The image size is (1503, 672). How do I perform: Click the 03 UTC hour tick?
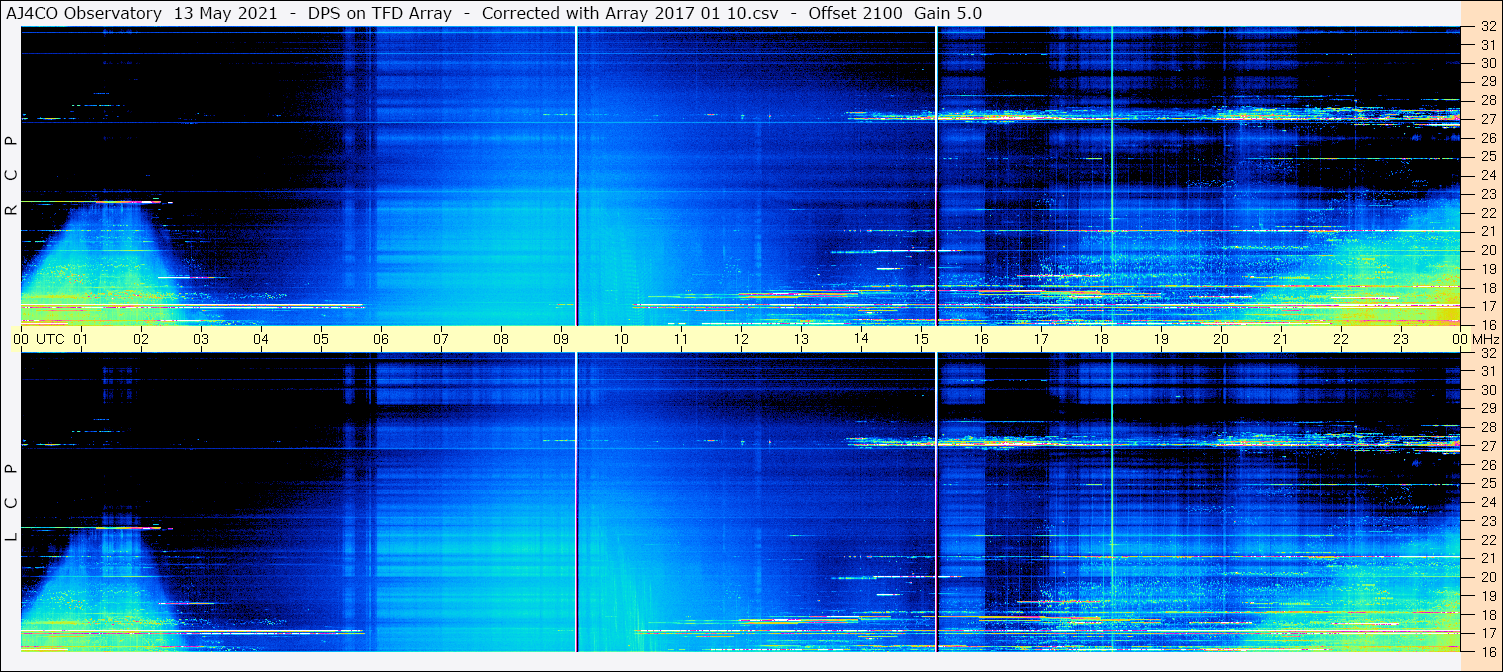[x=201, y=339]
